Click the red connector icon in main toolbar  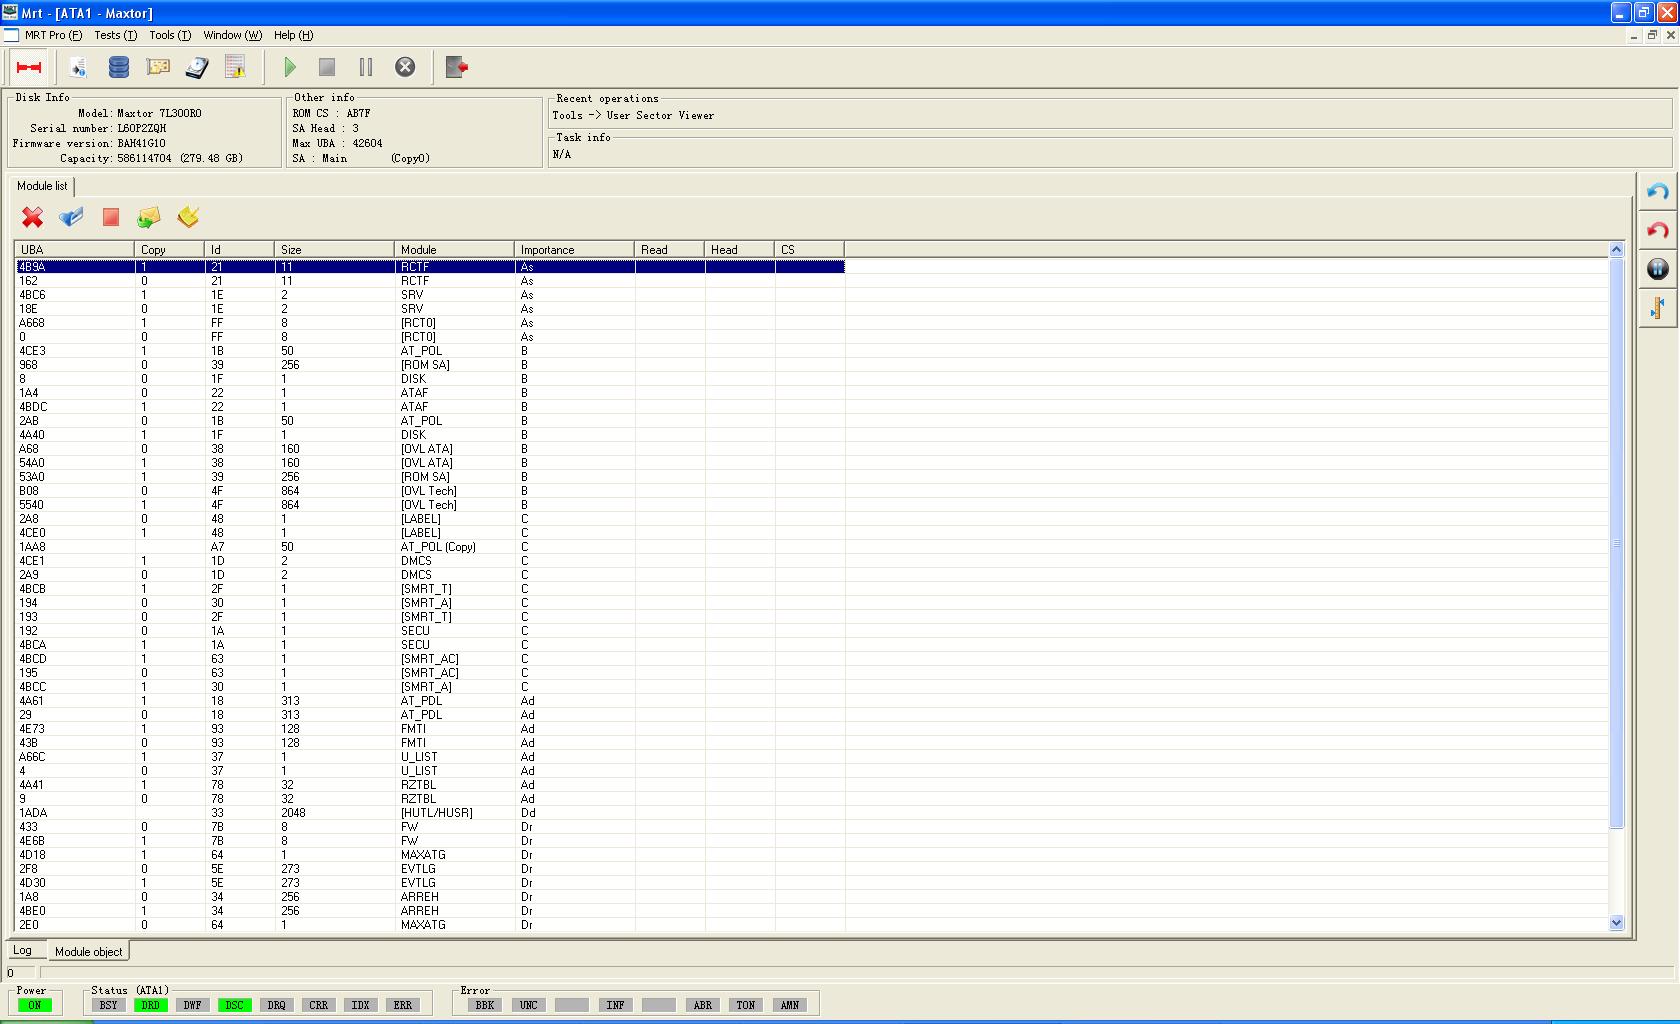point(29,67)
